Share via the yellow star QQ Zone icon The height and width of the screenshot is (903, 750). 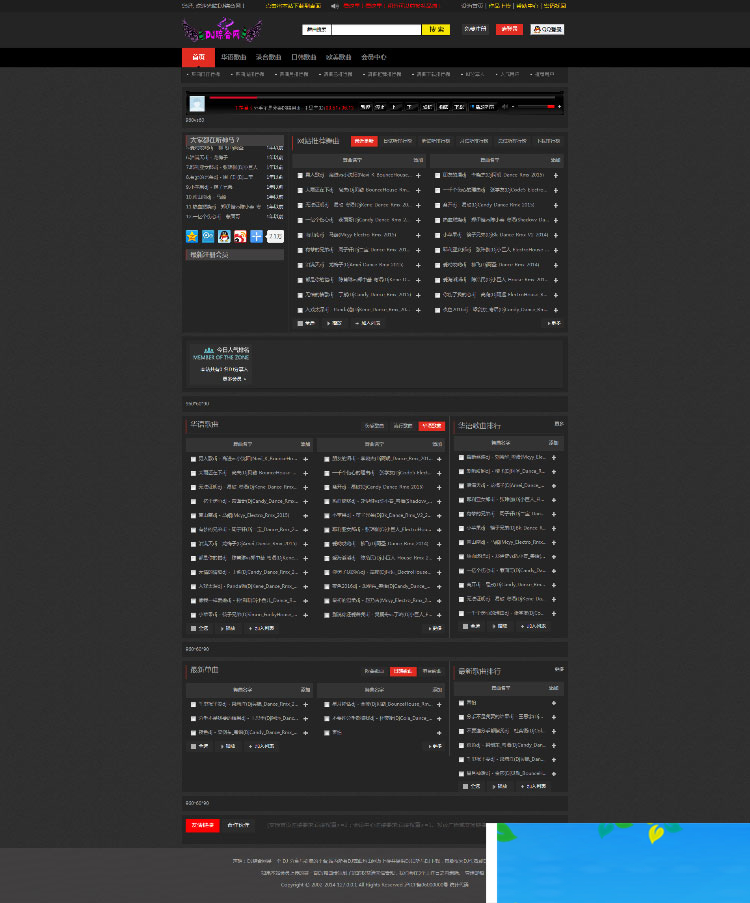click(192, 236)
